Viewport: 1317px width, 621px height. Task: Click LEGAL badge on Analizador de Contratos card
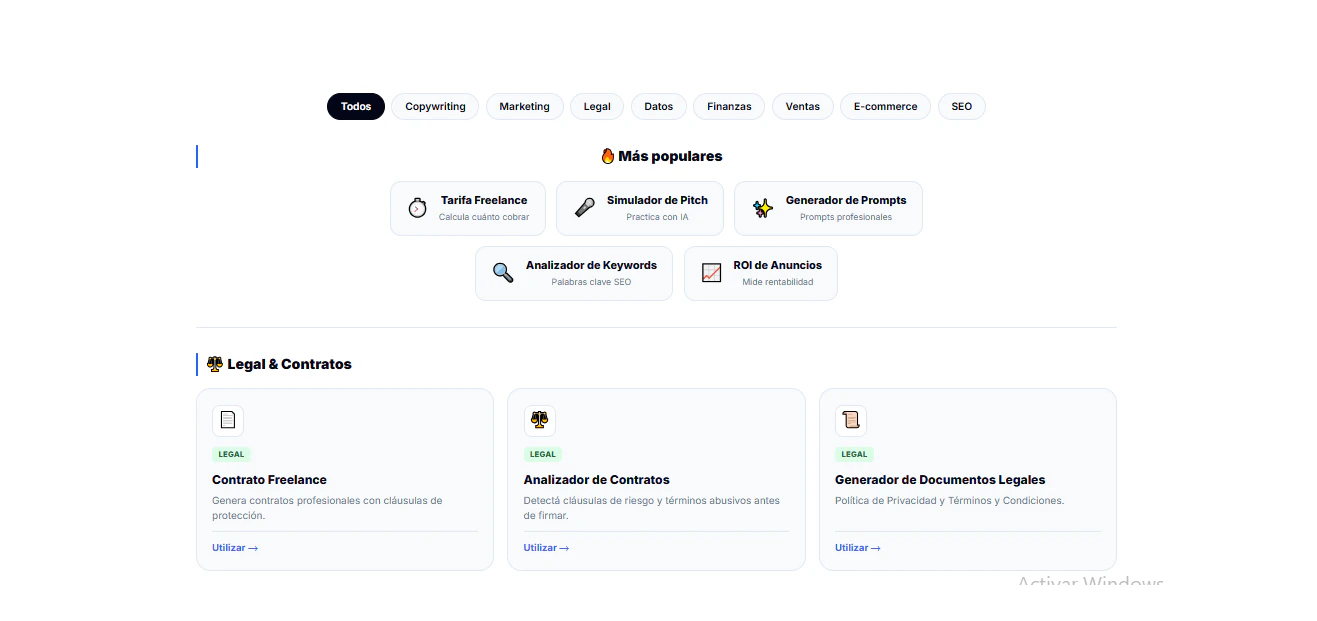coord(542,454)
